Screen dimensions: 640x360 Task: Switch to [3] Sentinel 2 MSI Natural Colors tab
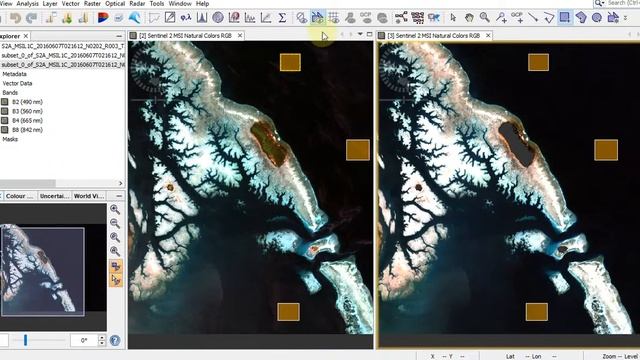[433, 36]
